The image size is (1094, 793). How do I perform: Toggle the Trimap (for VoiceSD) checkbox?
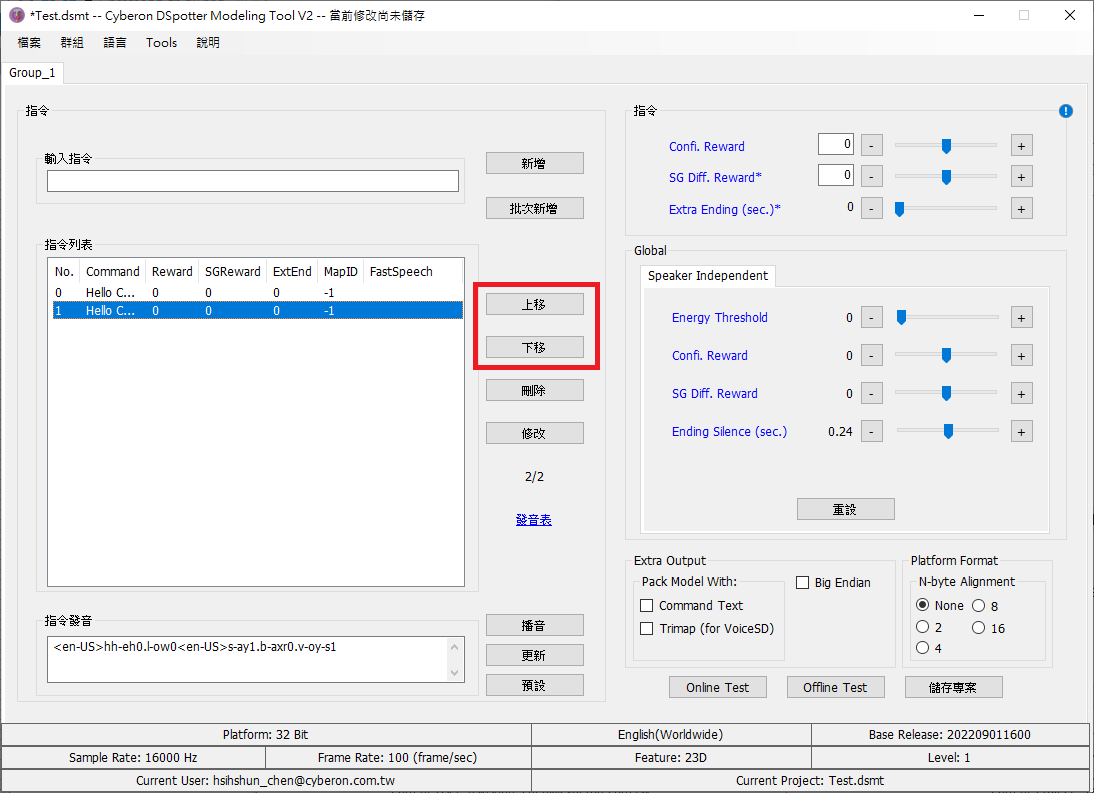(647, 629)
